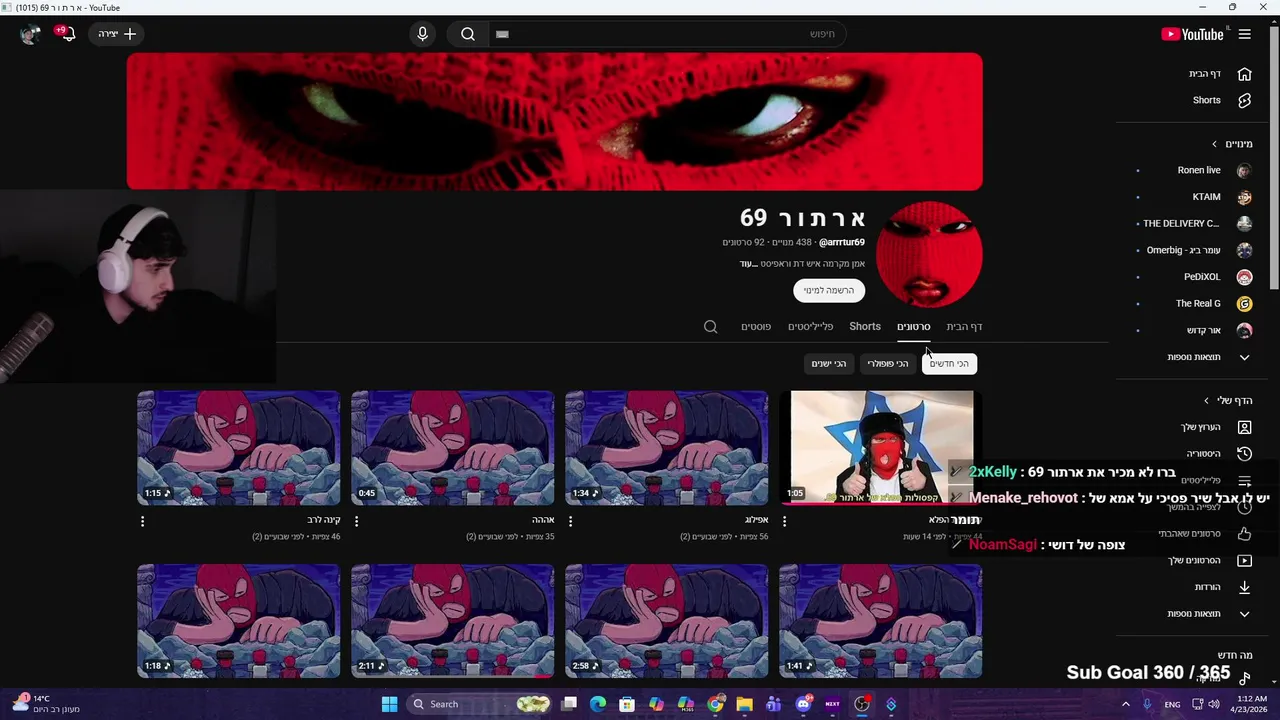Open File Explorer from the taskbar
This screenshot has width=1280, height=720.
(x=744, y=704)
